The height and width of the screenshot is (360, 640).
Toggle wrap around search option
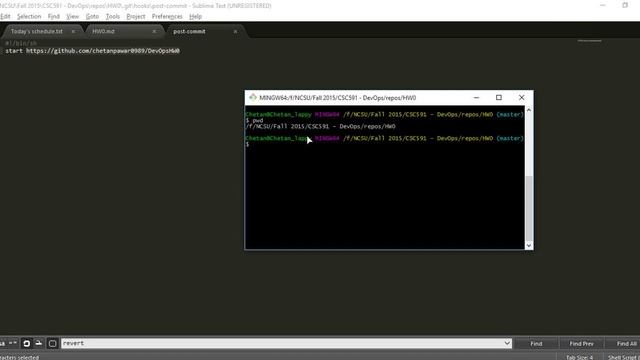coord(27,343)
